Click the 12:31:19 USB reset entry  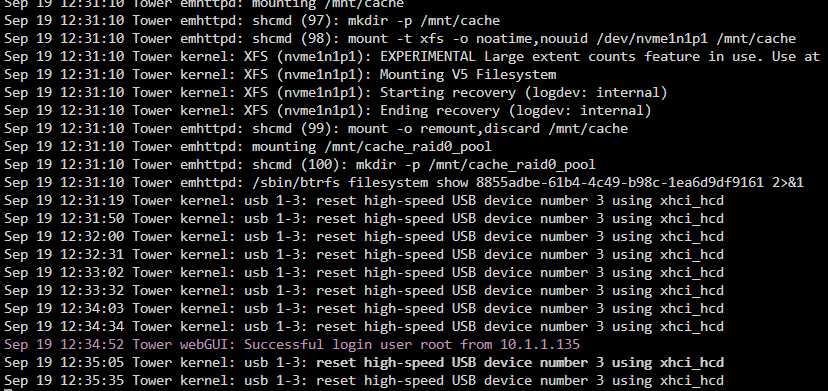tap(364, 201)
